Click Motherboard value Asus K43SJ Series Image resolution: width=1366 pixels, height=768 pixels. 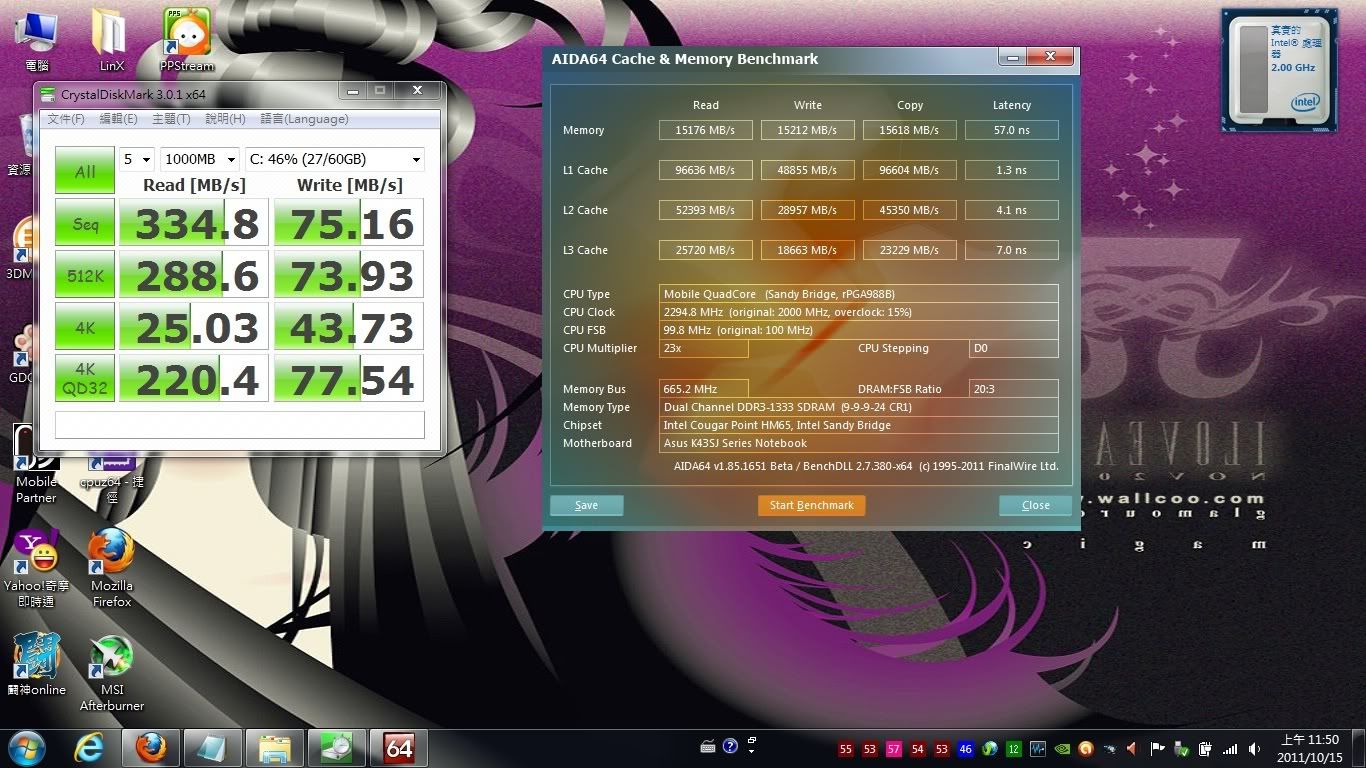[x=858, y=443]
